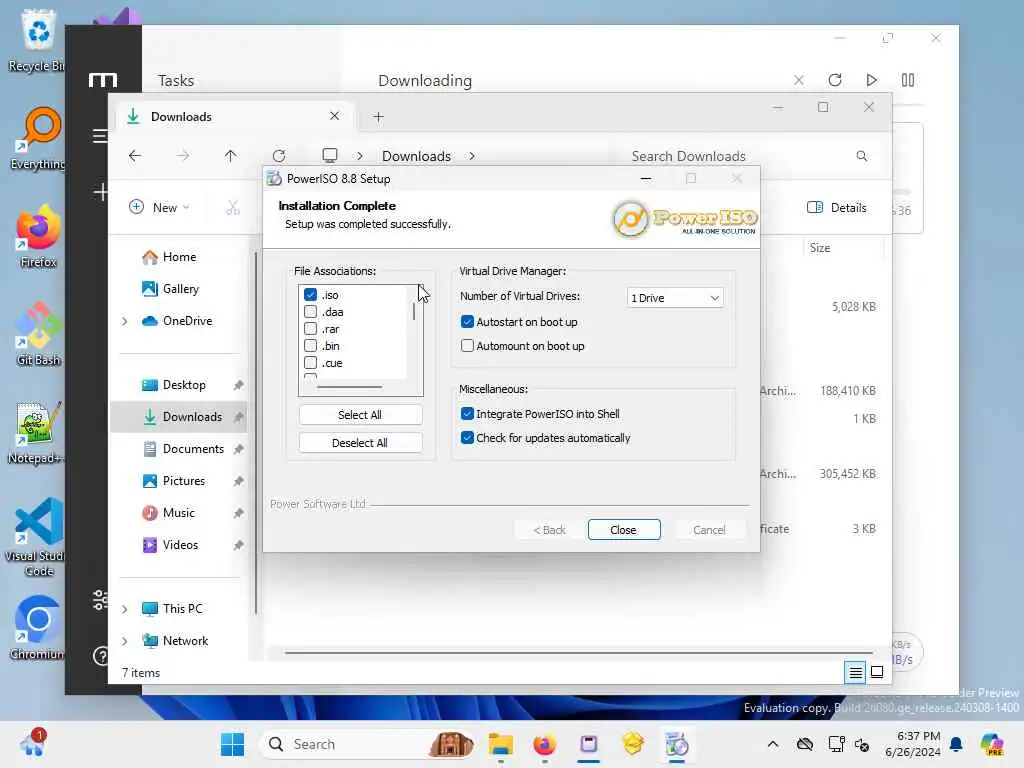
Task: Check the .daa file association
Action: [310, 312]
